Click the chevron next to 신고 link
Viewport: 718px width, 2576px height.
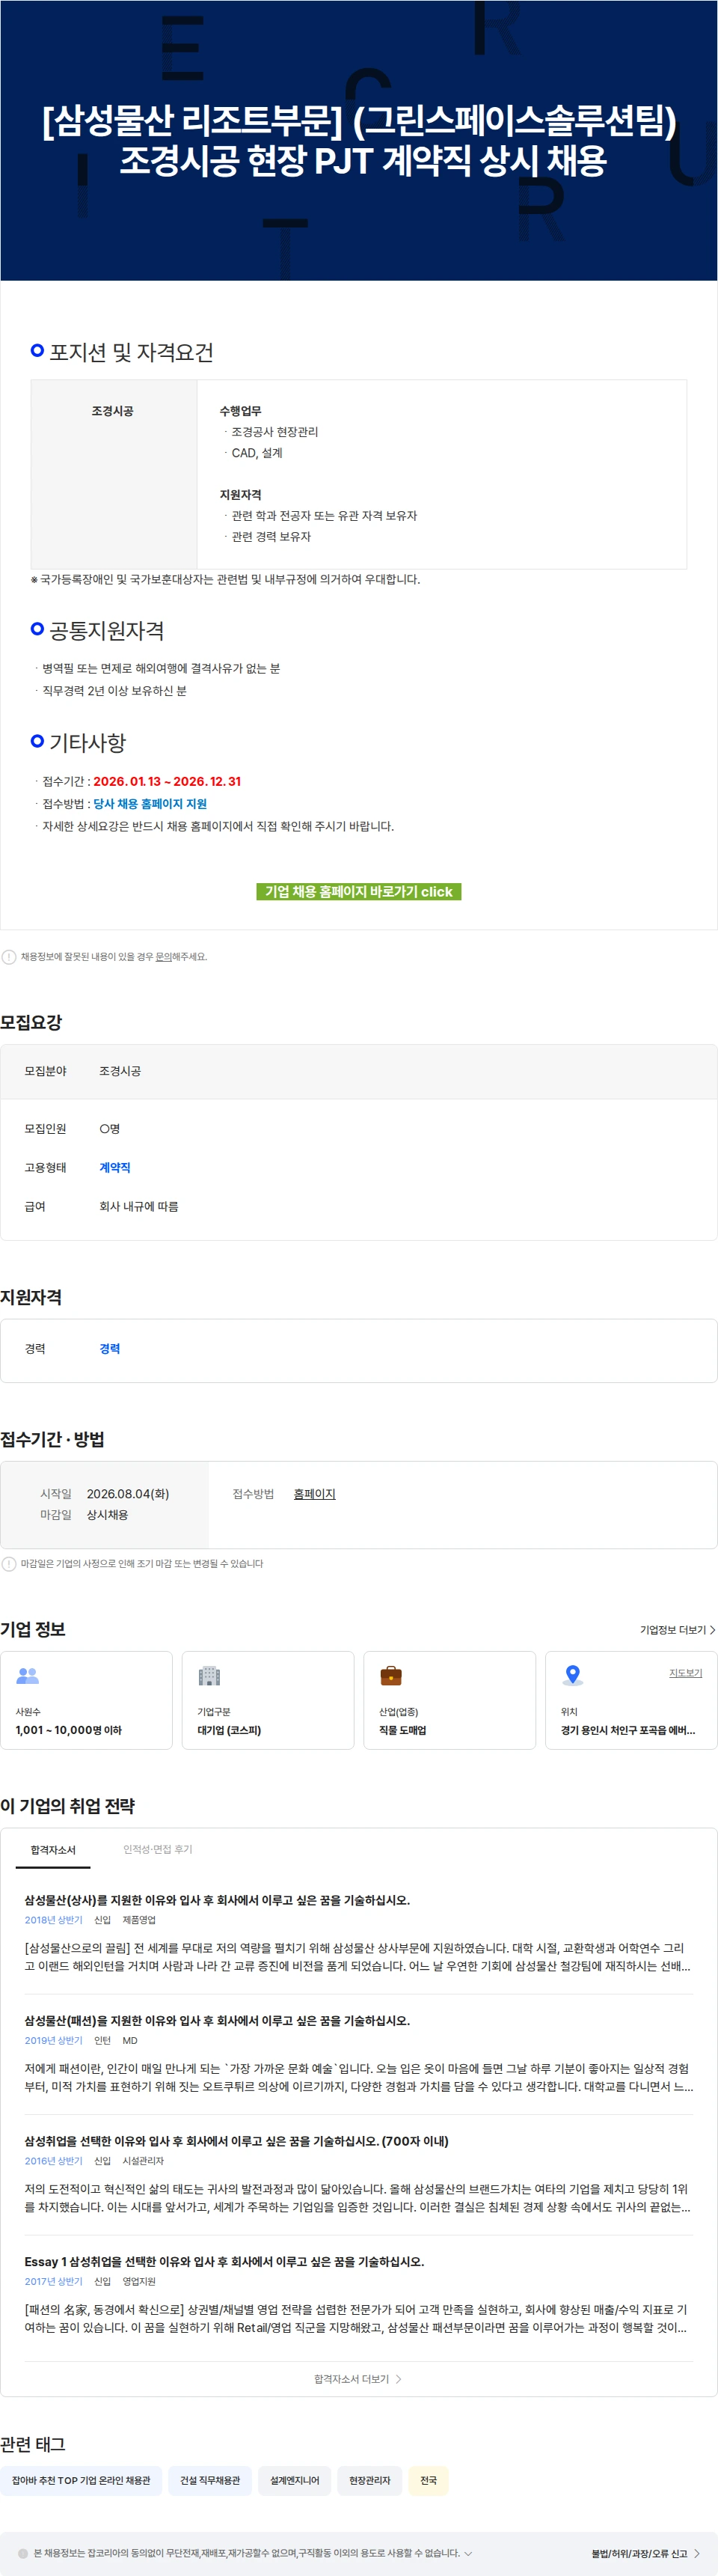pos(697,2553)
